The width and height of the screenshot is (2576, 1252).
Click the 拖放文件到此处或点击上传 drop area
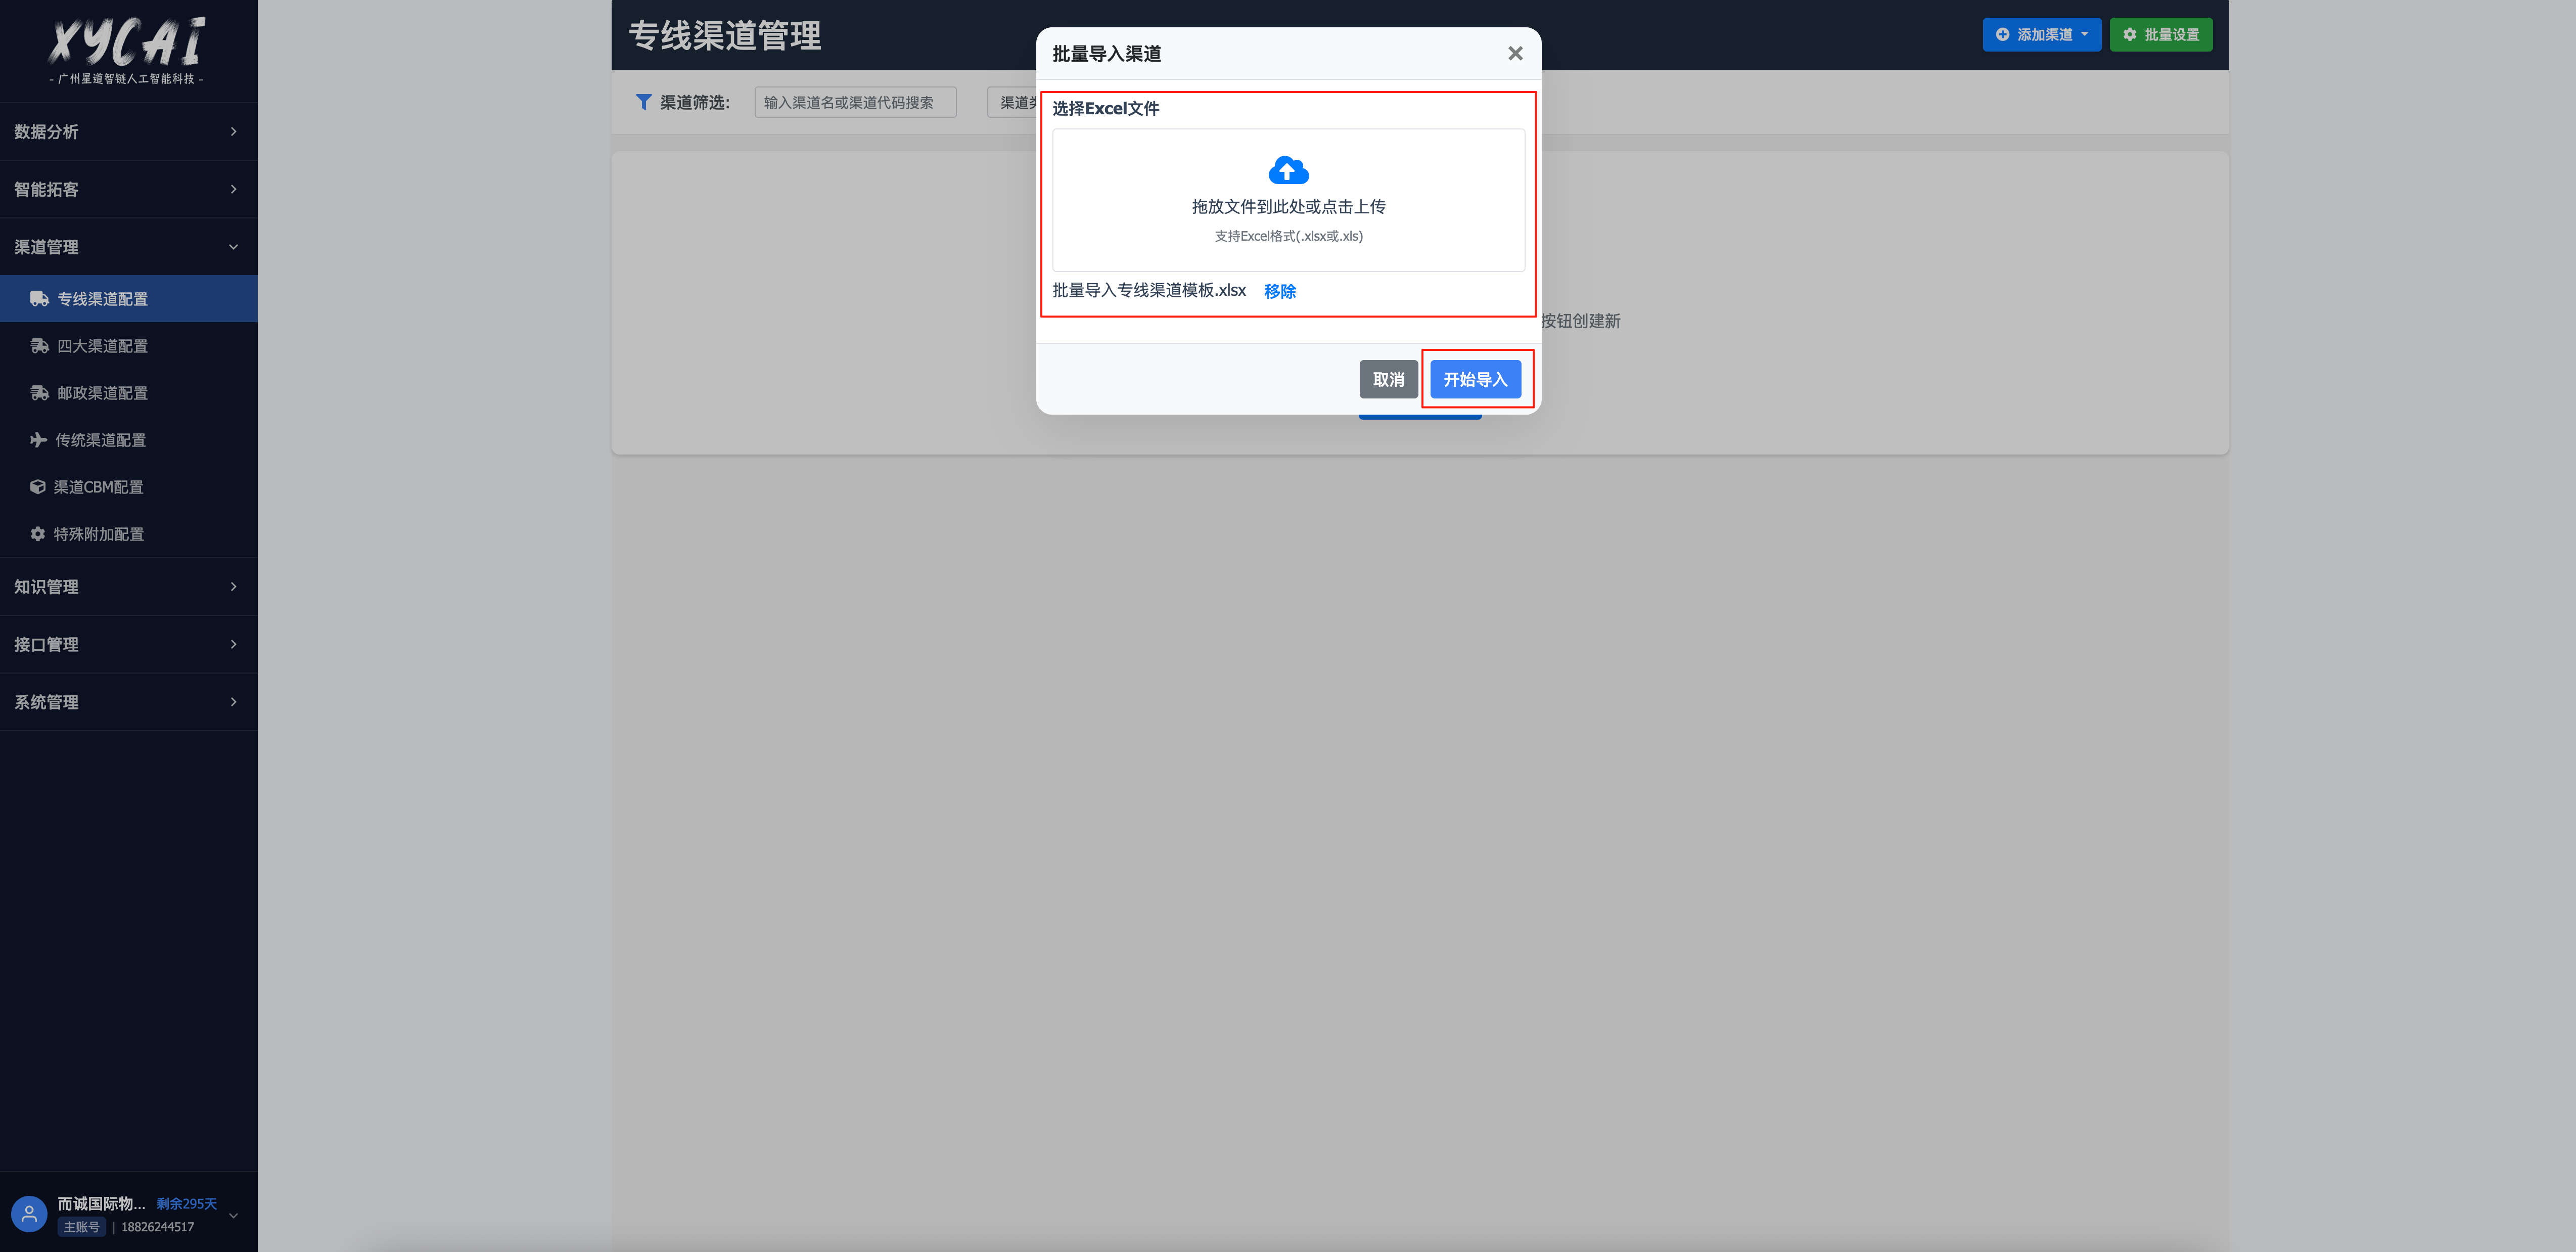[x=1288, y=200]
